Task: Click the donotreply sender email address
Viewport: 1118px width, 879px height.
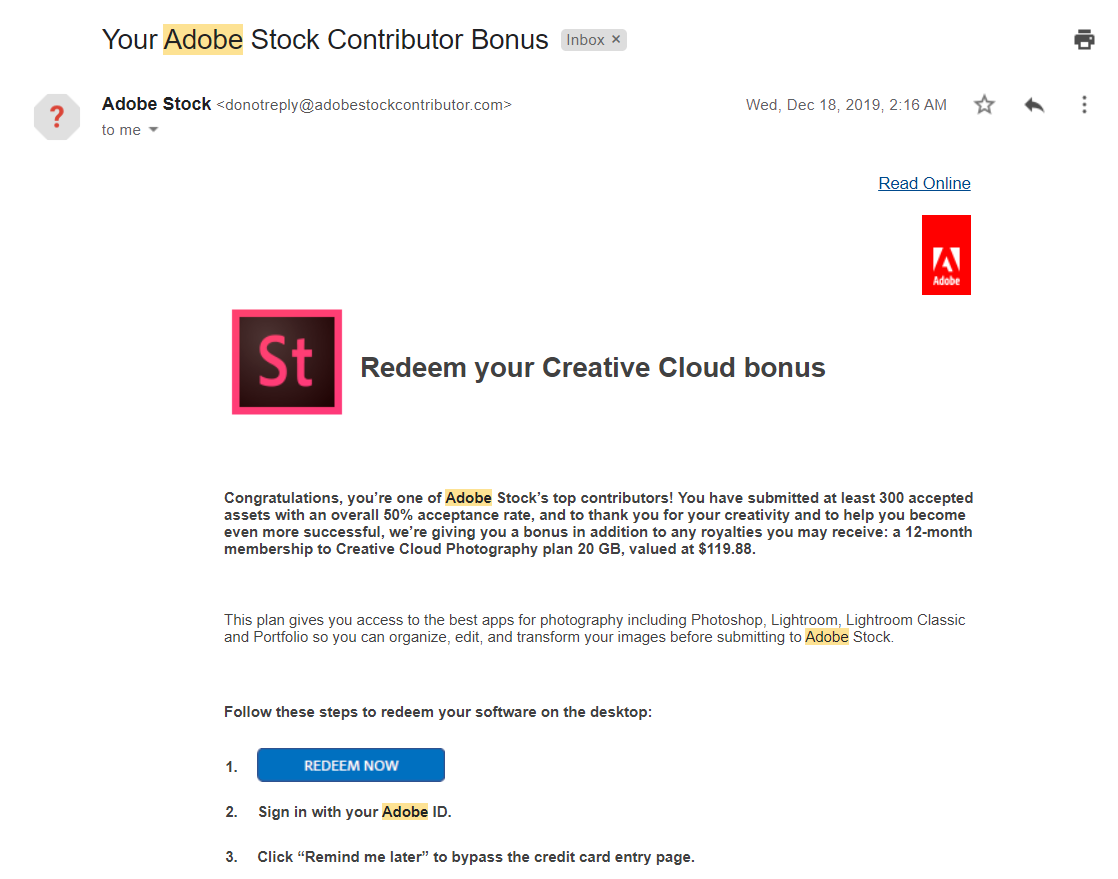Action: pyautogui.click(x=364, y=105)
